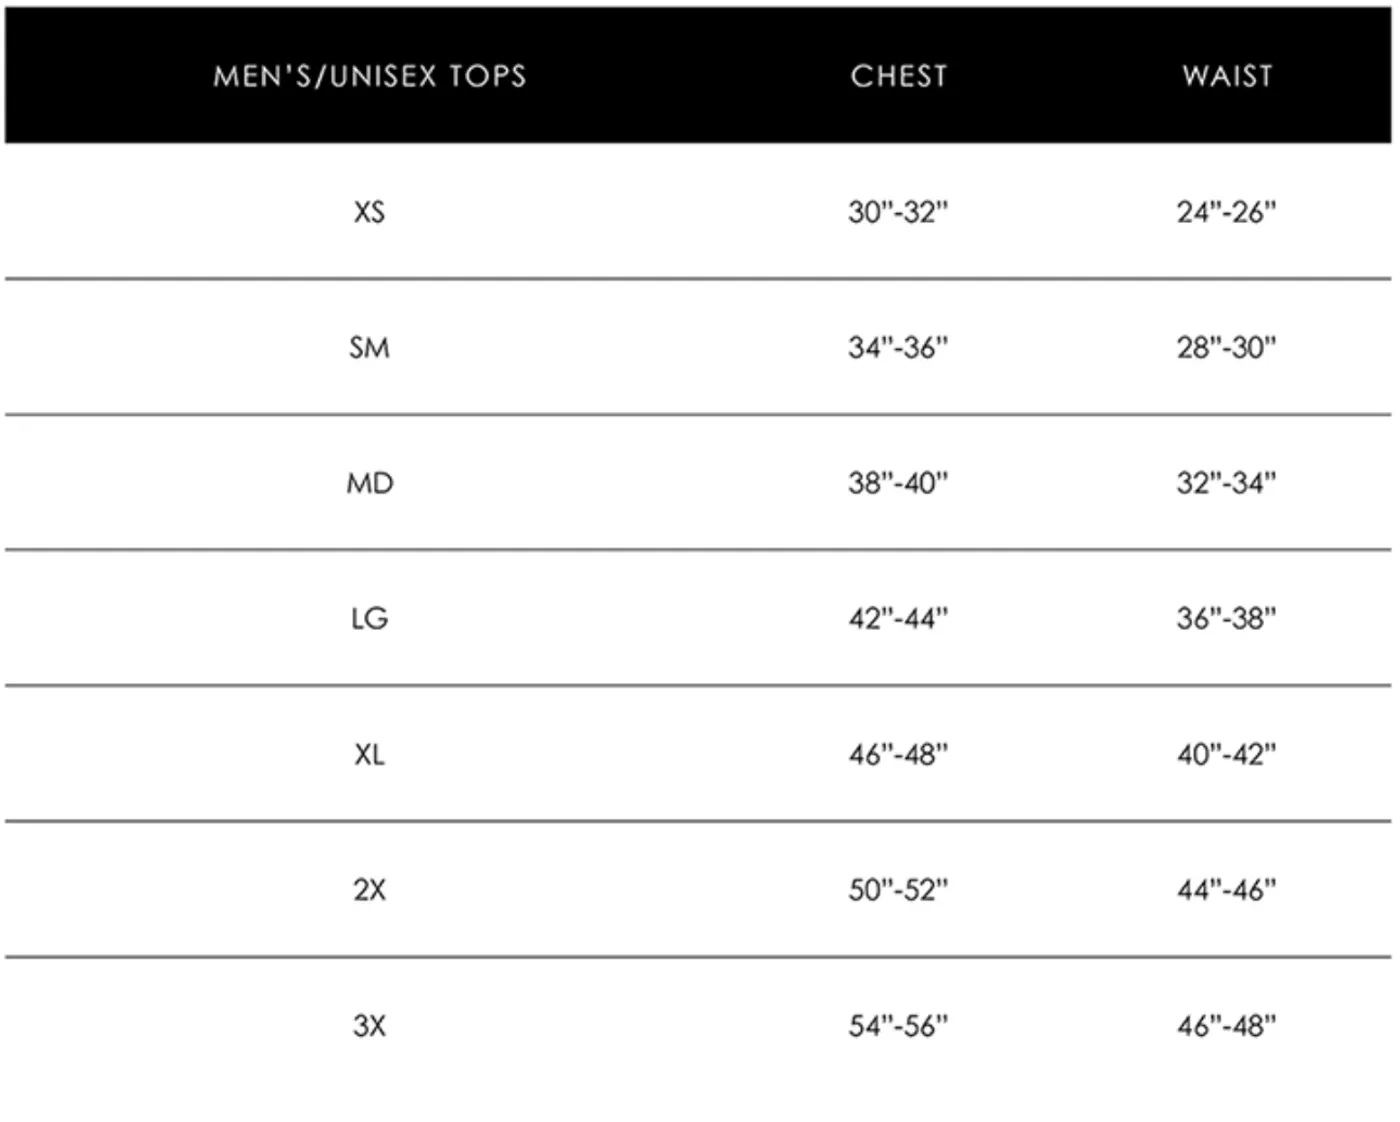The image size is (1400, 1122).
Task: Click the XL size label
Action: point(369,754)
